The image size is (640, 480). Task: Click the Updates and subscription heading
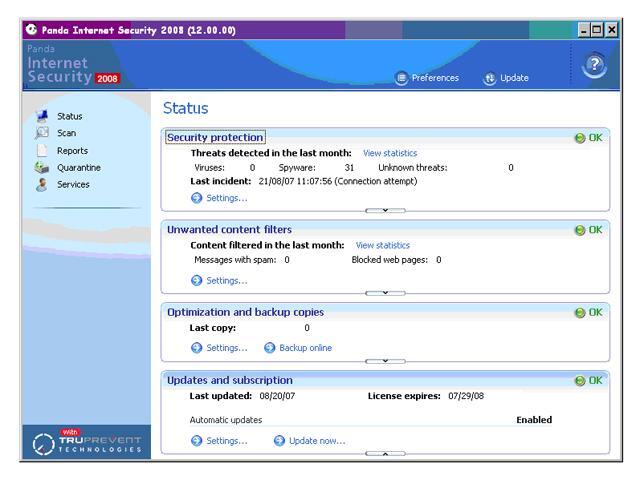click(x=230, y=380)
